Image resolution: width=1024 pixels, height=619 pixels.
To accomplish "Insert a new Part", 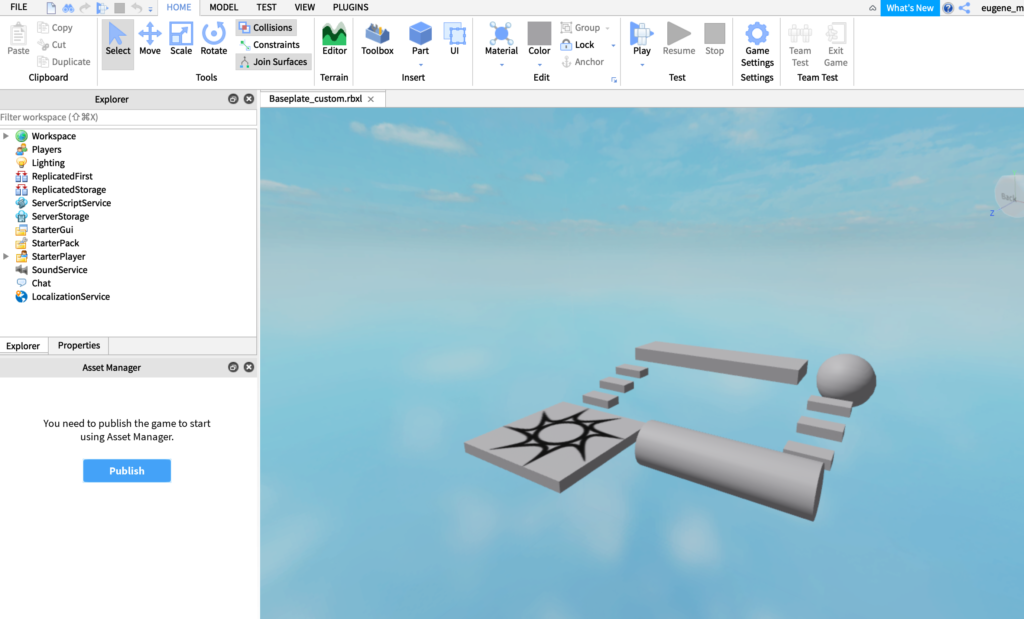I will [420, 39].
